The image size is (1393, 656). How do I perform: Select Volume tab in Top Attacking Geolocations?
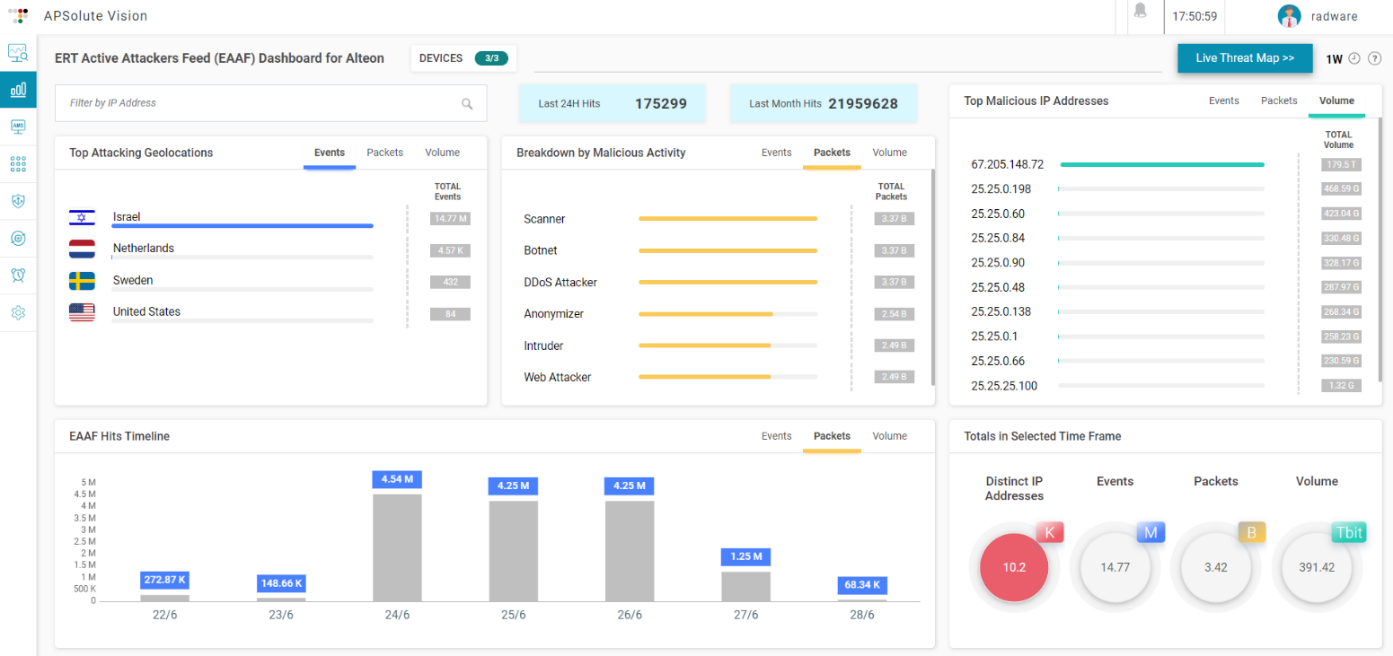442,153
